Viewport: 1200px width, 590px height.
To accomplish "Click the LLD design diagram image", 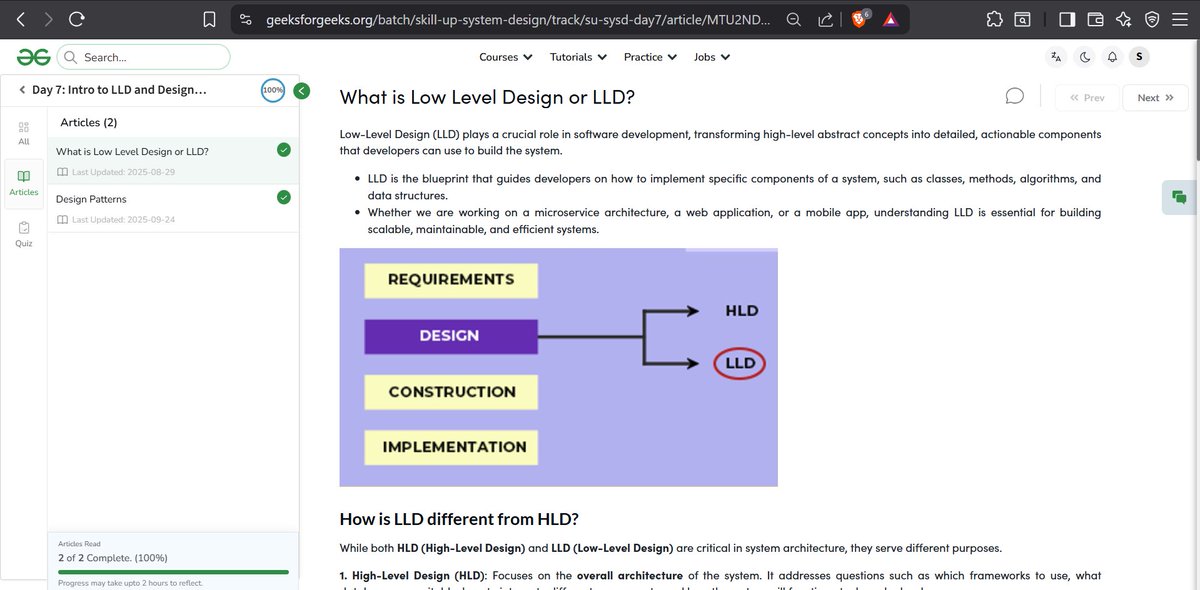I will click(x=558, y=367).
